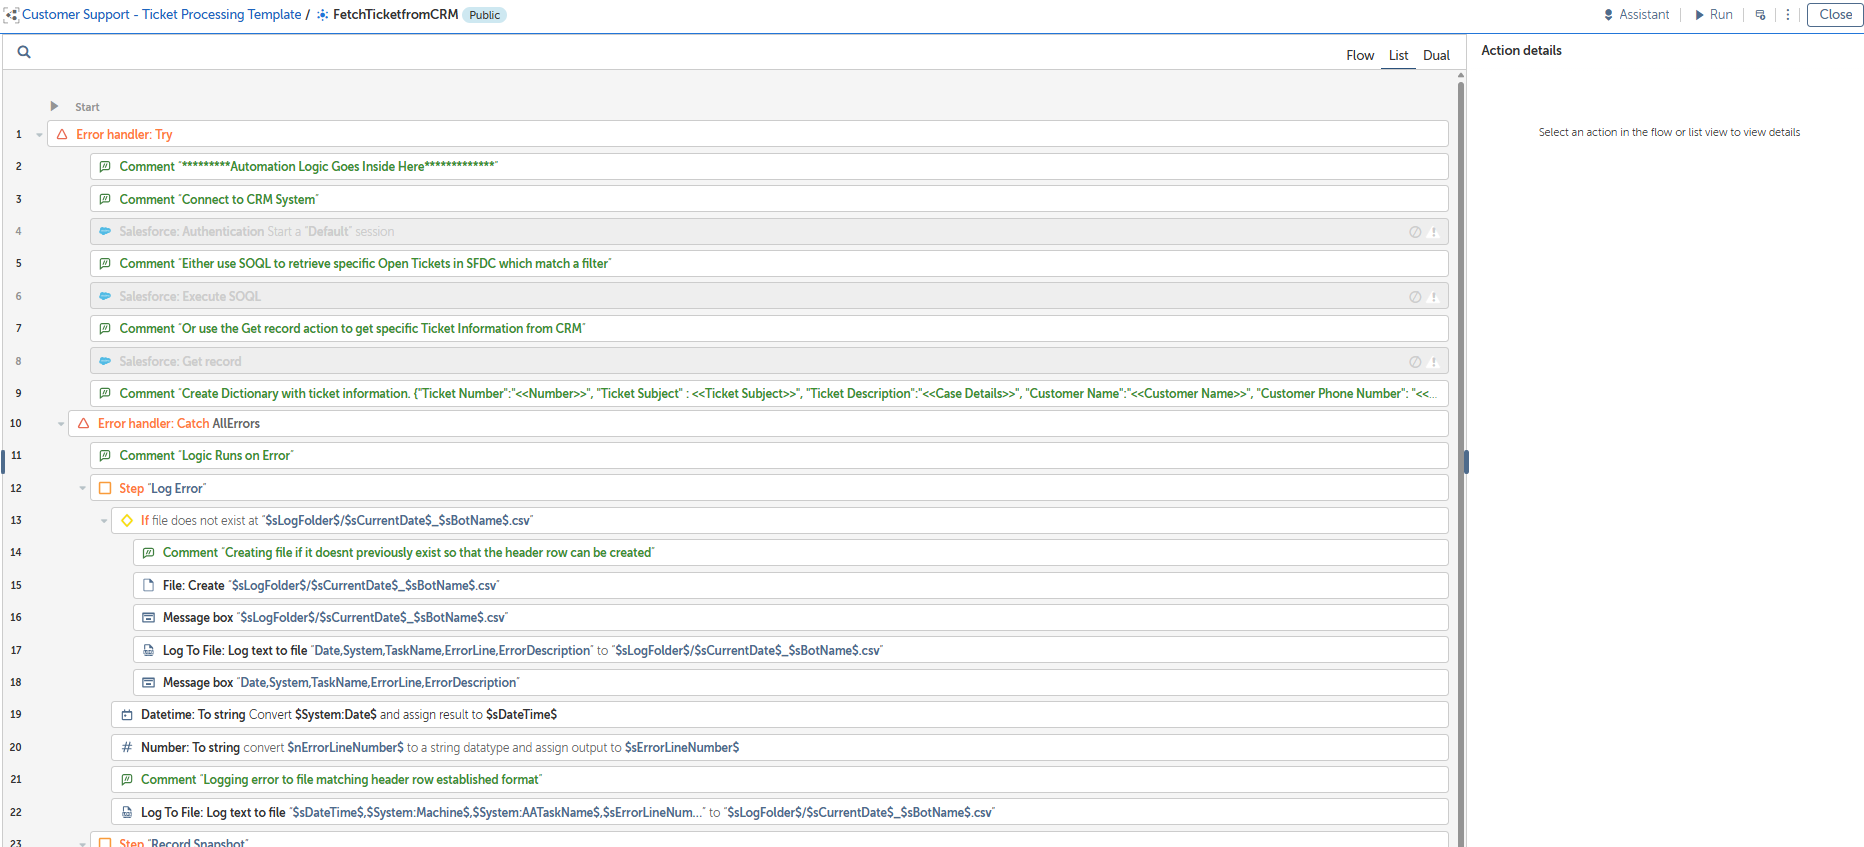Viewport: 1864px width, 847px height.
Task: Click the disabled icon on Execute SOQL row
Action: tap(1415, 297)
